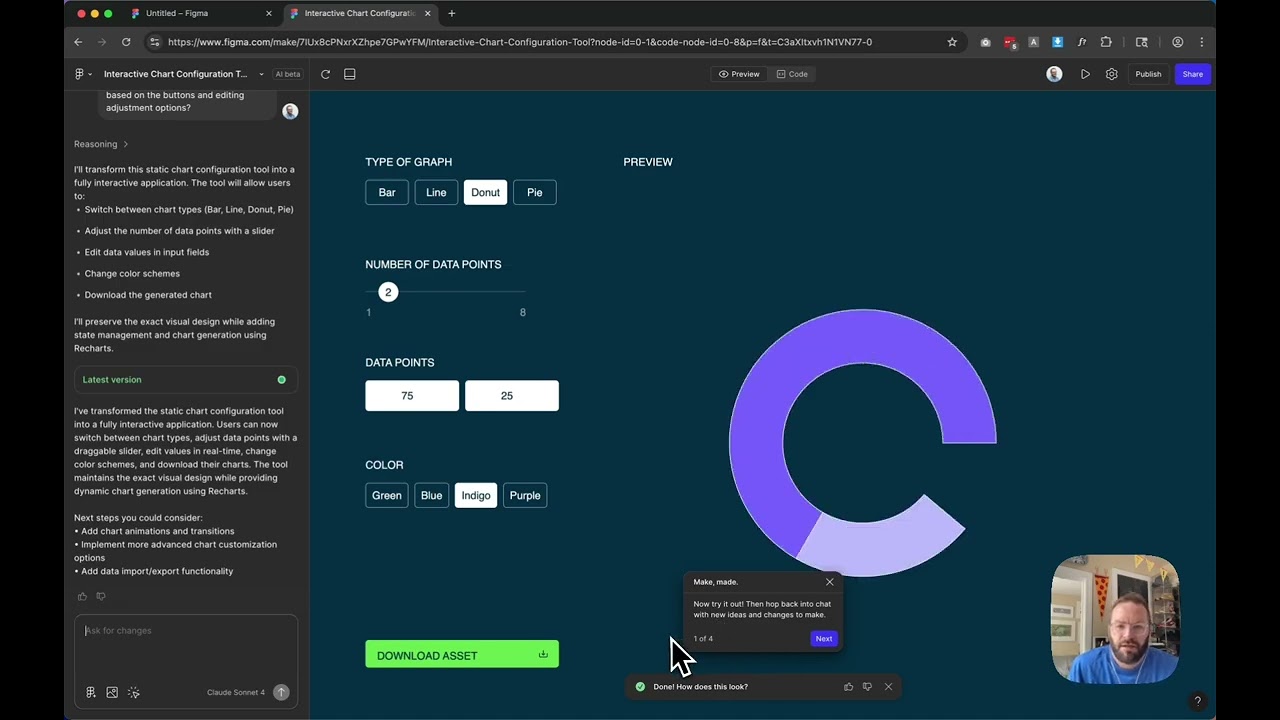
Task: Click the data points slider handle
Action: pos(388,292)
